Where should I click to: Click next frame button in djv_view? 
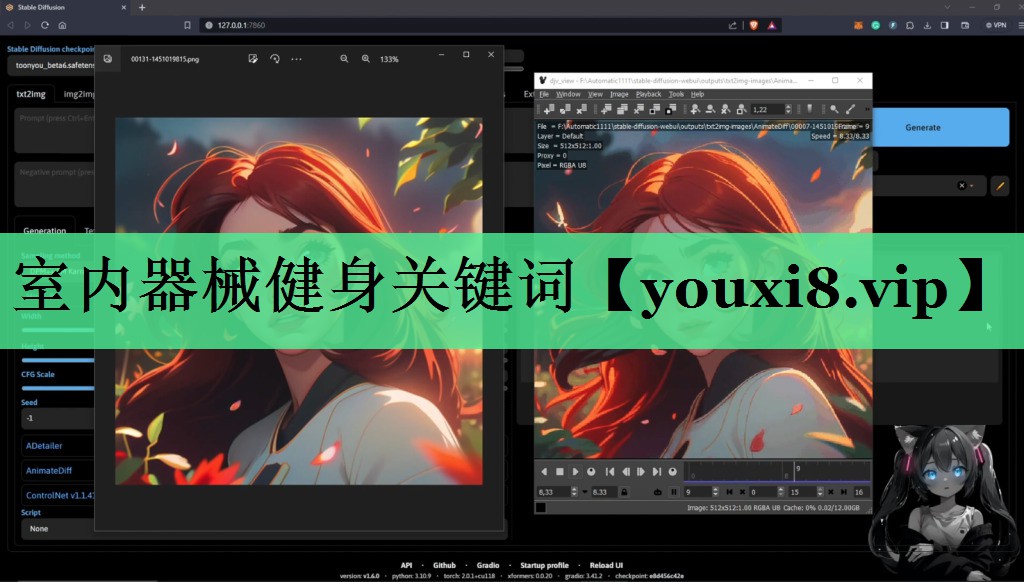coord(641,472)
